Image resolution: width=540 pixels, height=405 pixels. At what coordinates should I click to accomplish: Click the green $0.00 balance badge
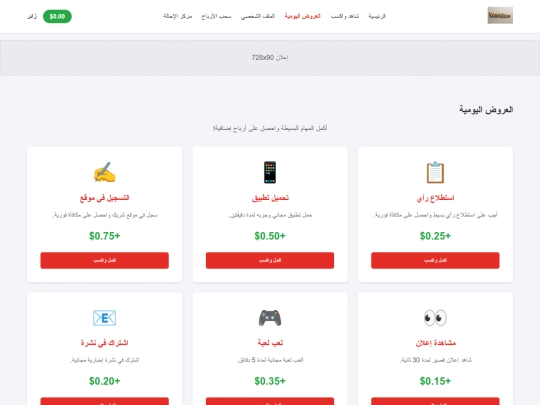tap(57, 16)
